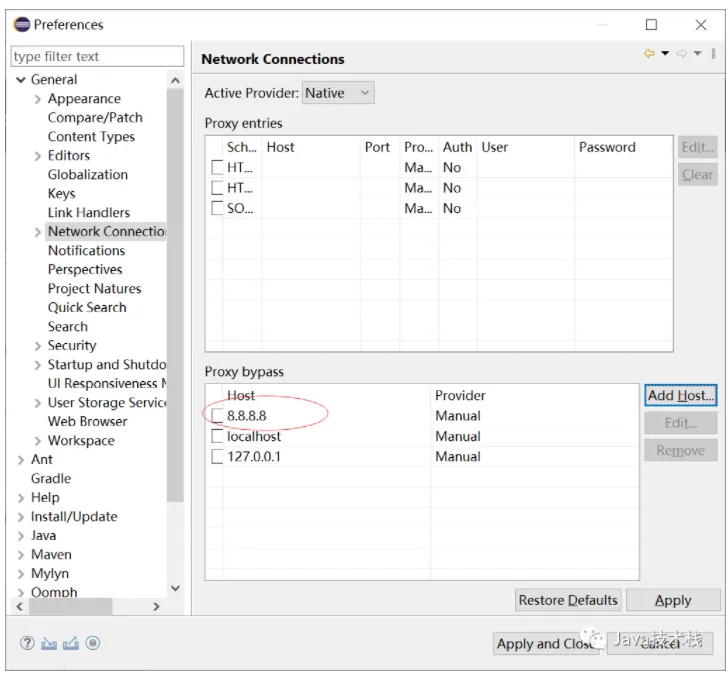
Task: Expand the Java preferences node
Action: coord(20,536)
